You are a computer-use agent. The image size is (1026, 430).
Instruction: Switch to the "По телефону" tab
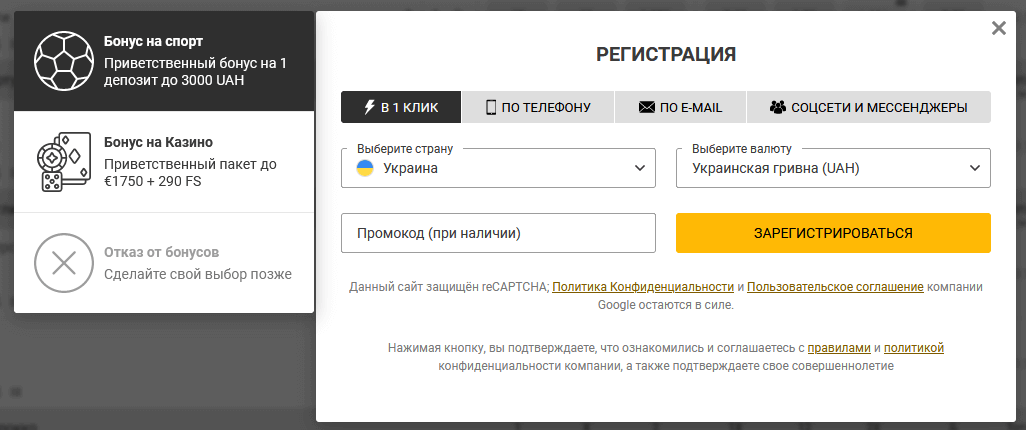(x=538, y=107)
